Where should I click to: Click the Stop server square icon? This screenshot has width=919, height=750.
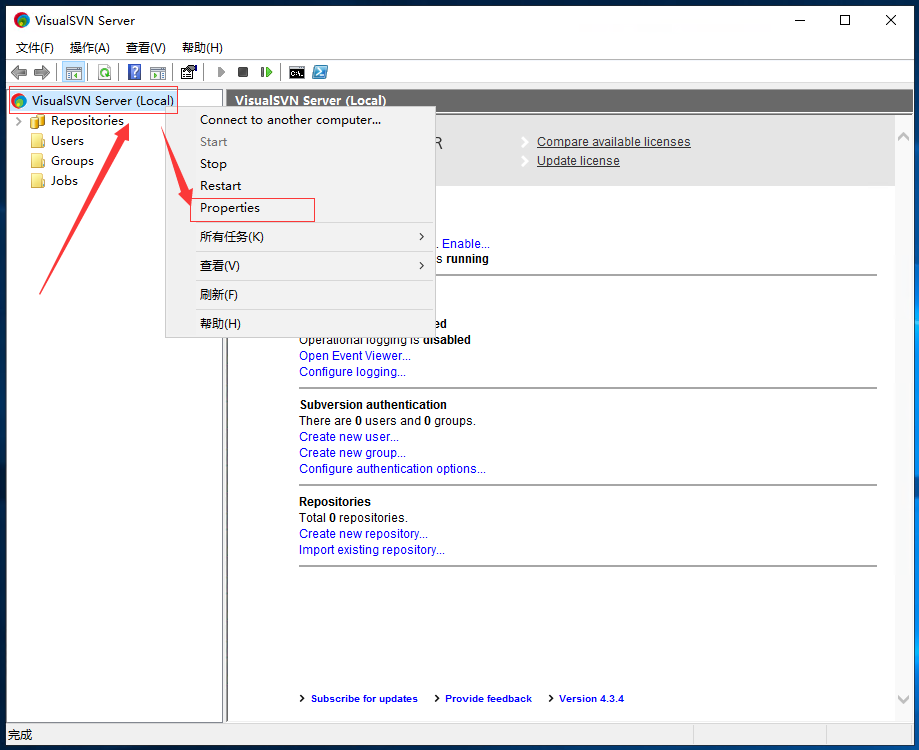click(x=243, y=72)
